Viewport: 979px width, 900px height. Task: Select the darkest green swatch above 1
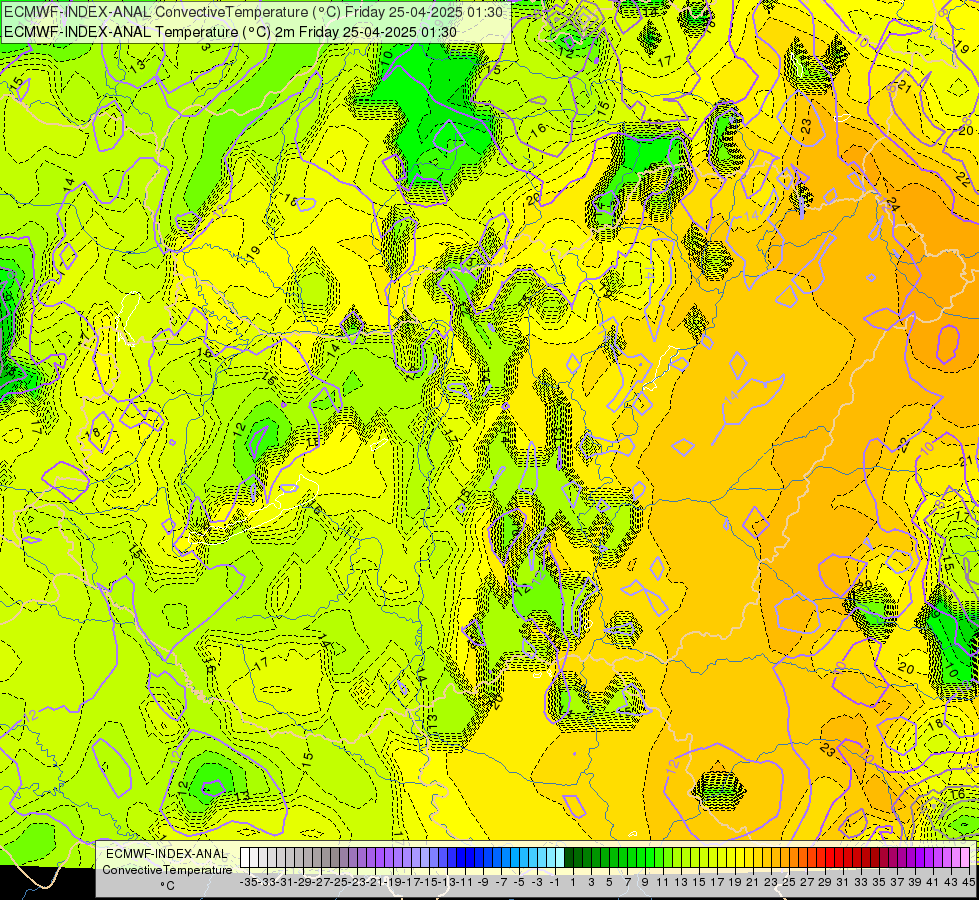(569, 857)
